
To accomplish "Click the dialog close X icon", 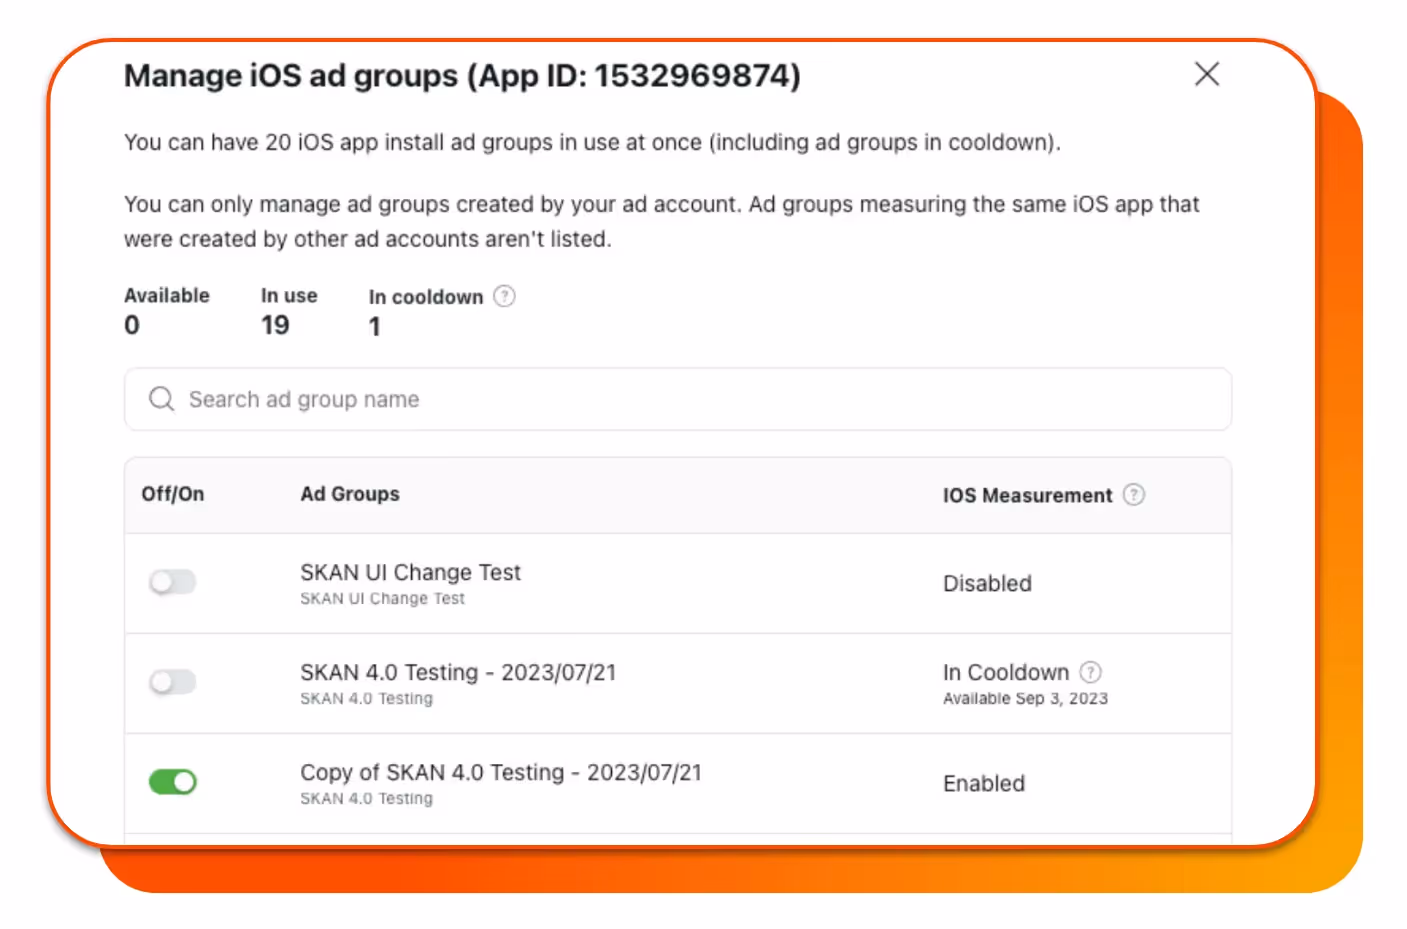I will [x=1207, y=74].
